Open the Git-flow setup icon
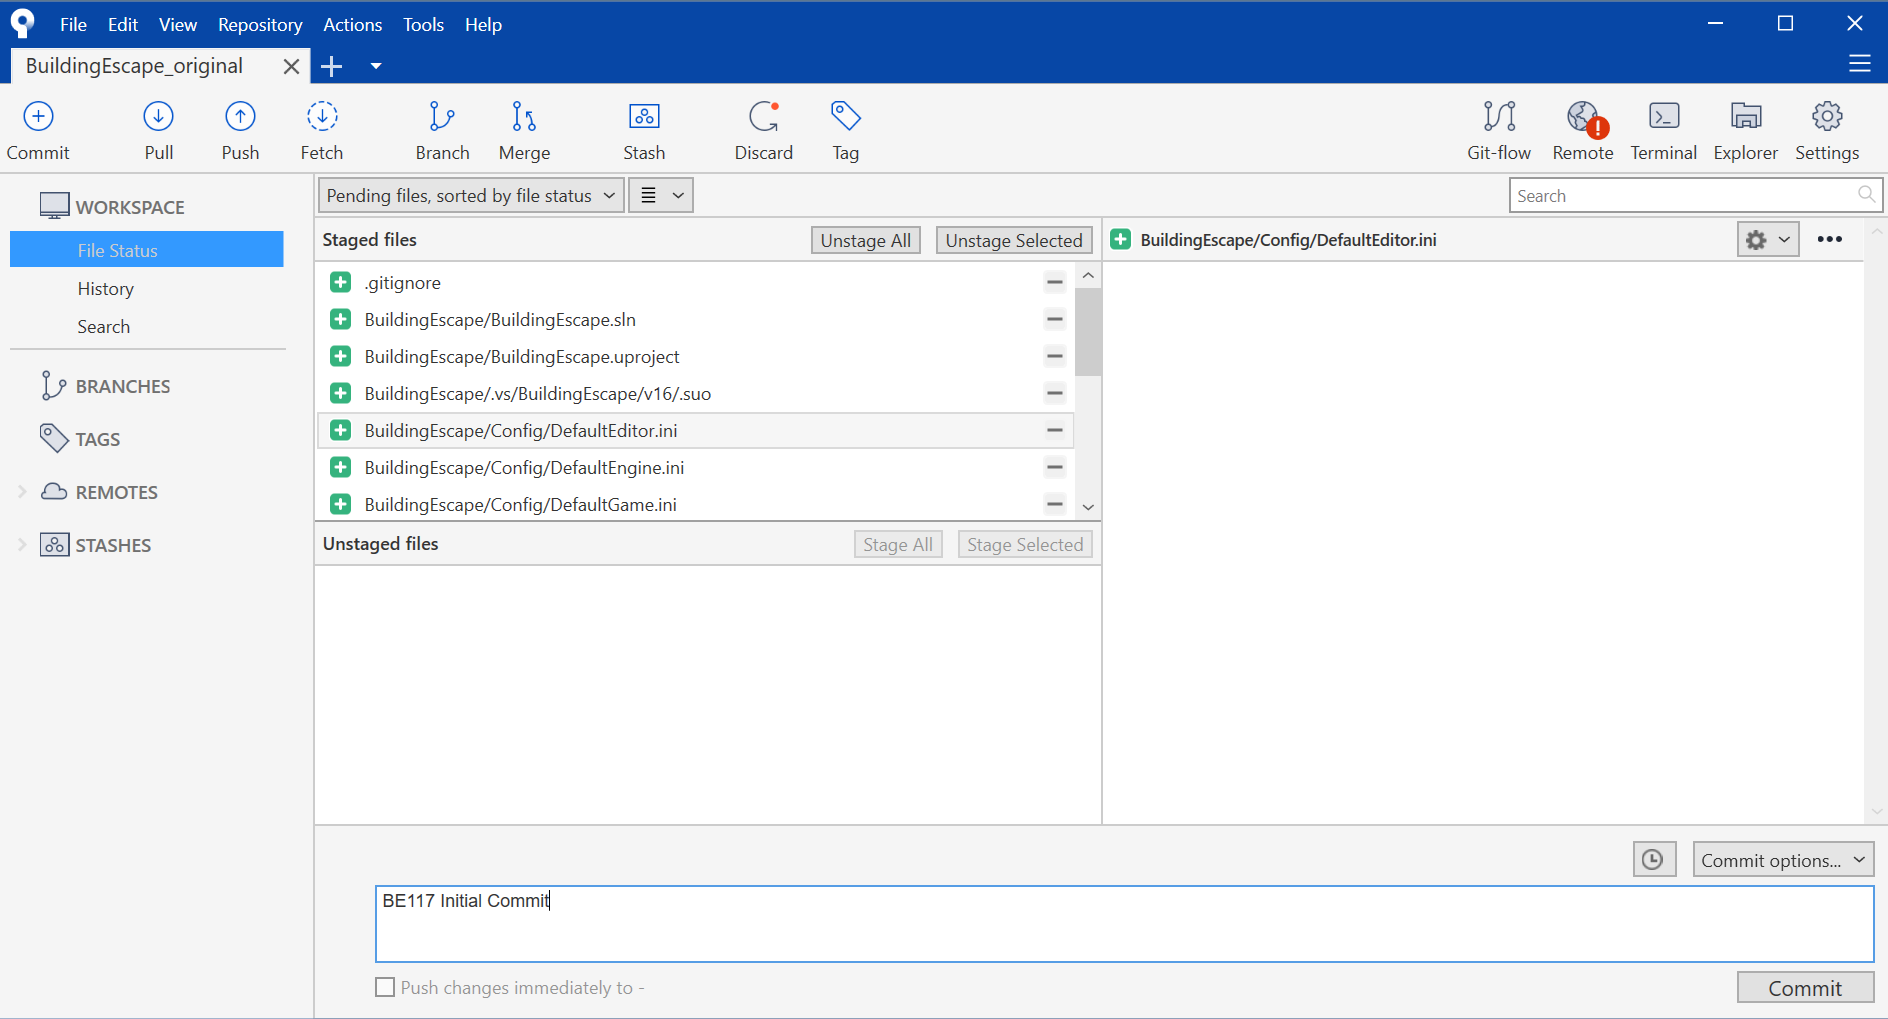The image size is (1888, 1019). (x=1499, y=128)
